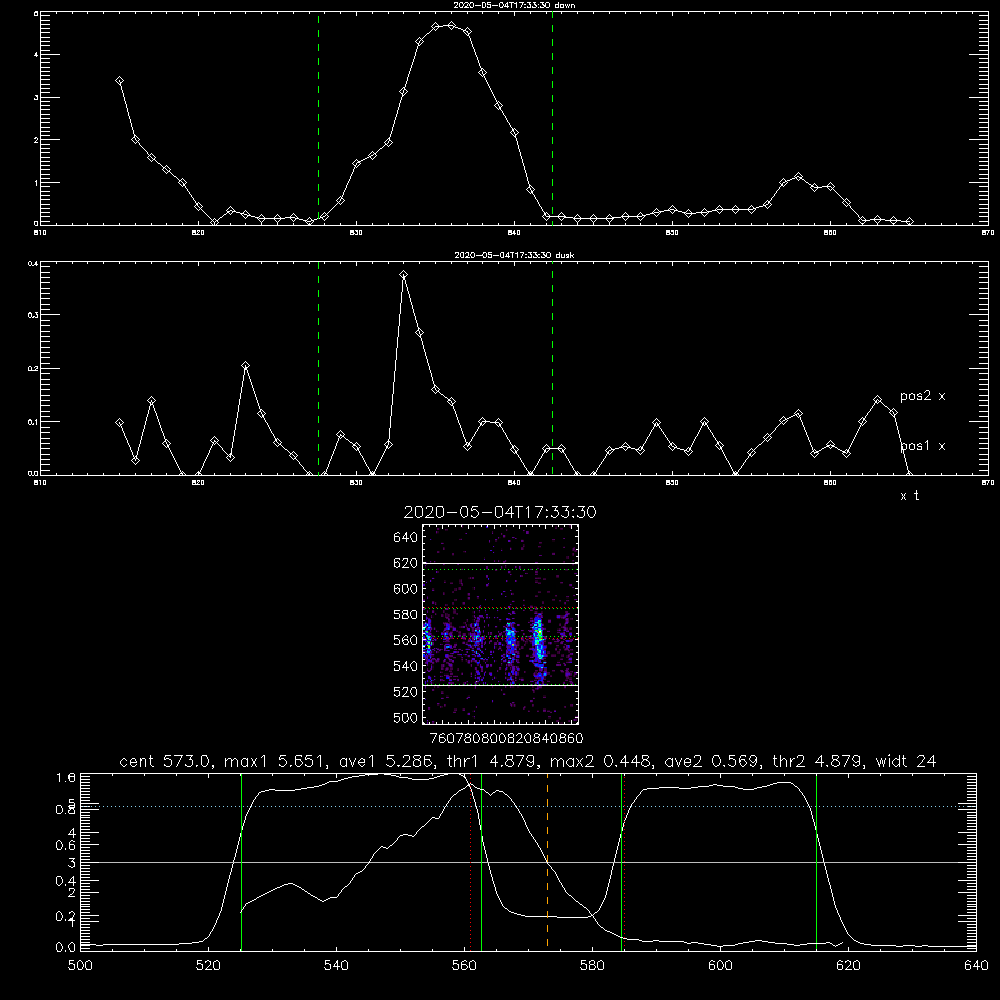Click the '500' label on heatmap y-axis
The image size is (1000, 1000).
406,717
